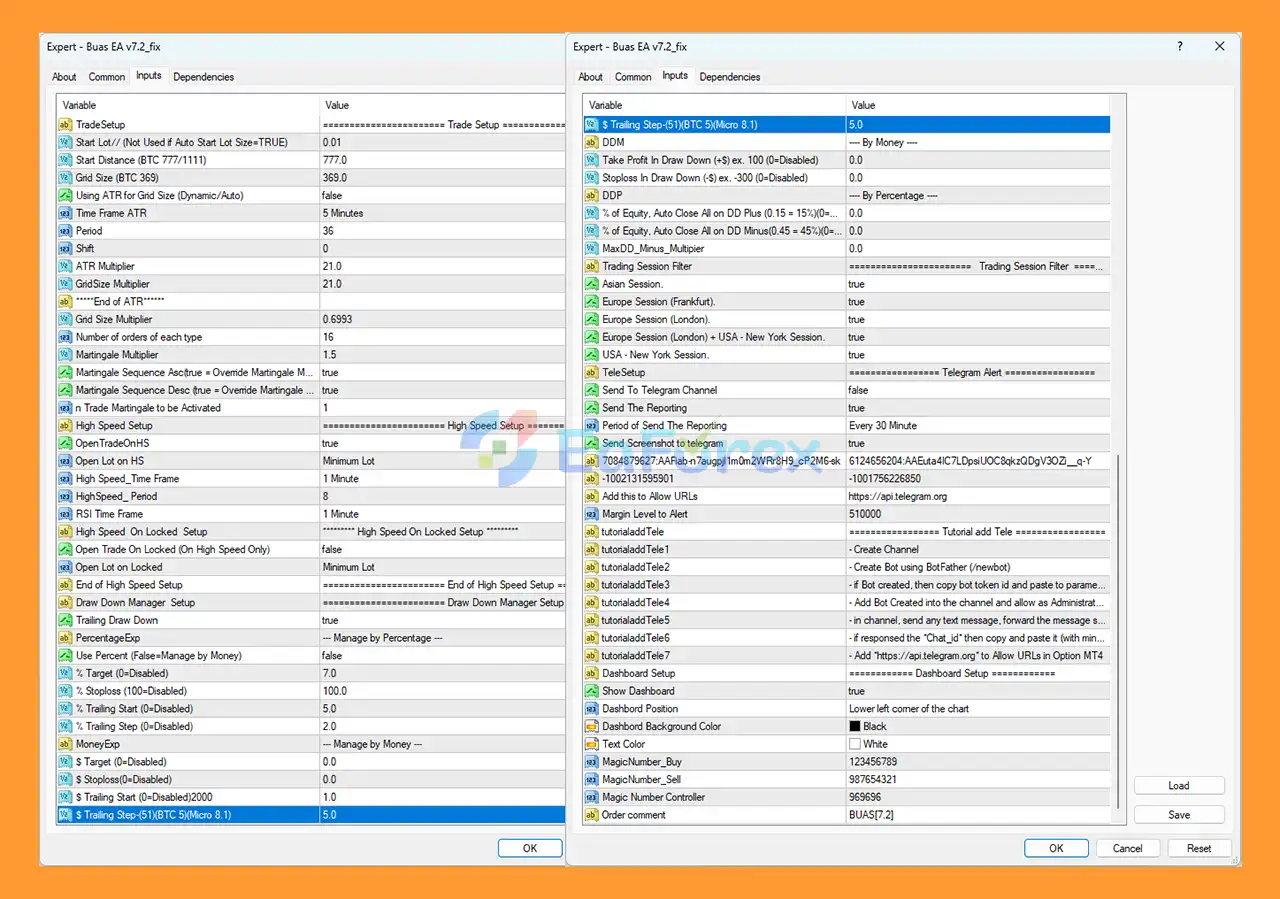
Task: Click the icon beside Show Dashboard
Action: [x=592, y=691]
